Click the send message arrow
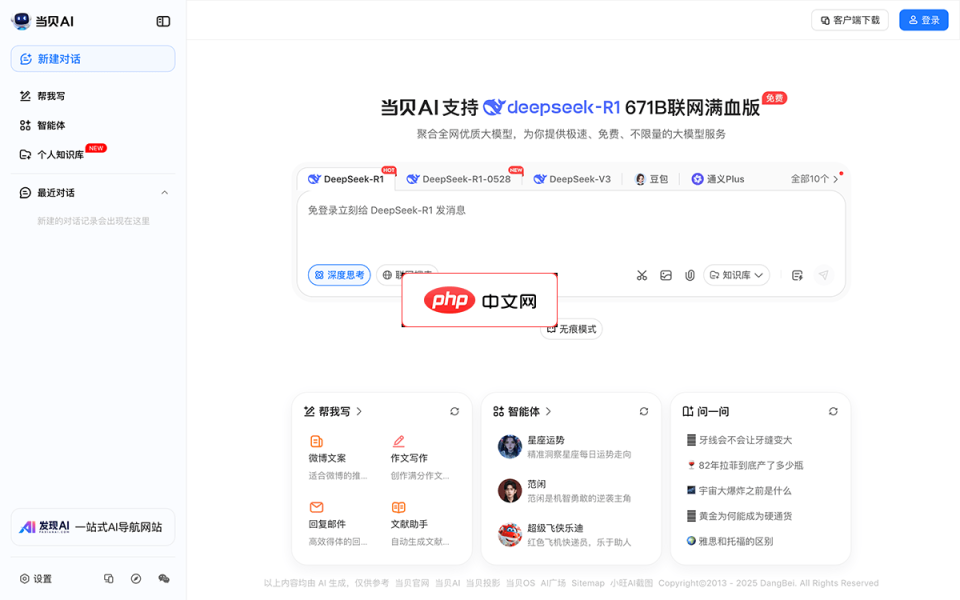This screenshot has height=600, width=960. [824, 276]
